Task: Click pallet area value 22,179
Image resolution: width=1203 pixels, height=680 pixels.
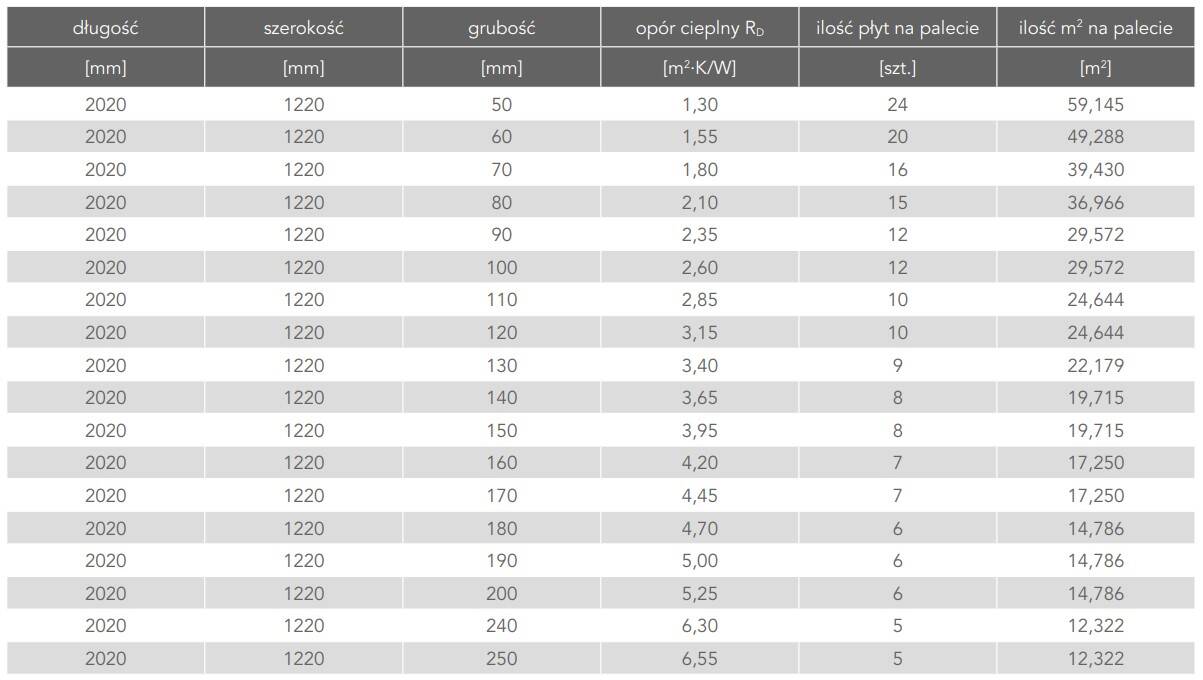Action: click(1095, 365)
